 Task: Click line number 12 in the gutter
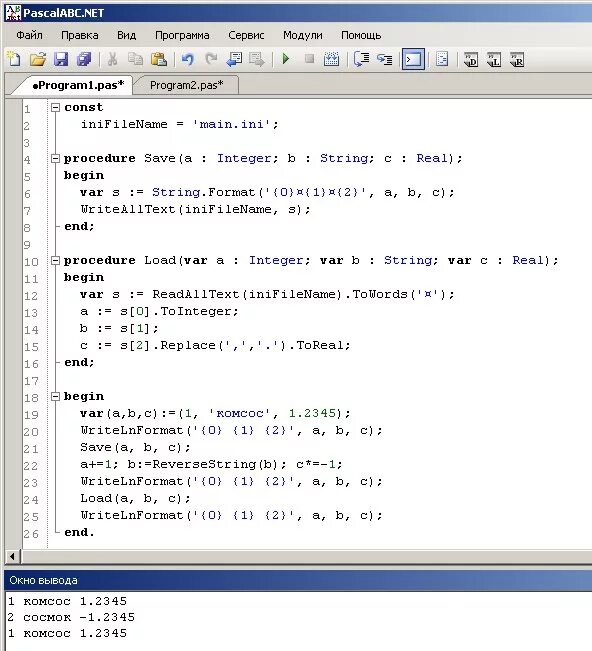click(31, 296)
